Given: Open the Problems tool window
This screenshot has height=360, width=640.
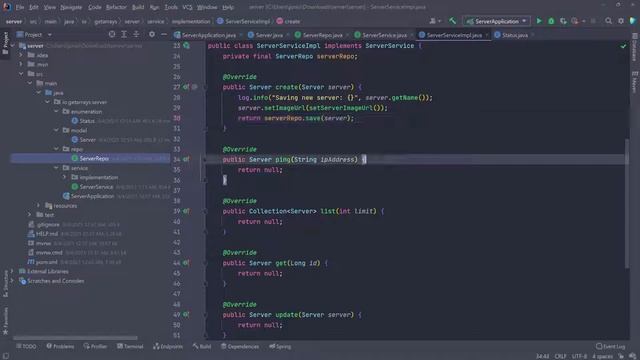Looking at the screenshot, I should click(60, 347).
